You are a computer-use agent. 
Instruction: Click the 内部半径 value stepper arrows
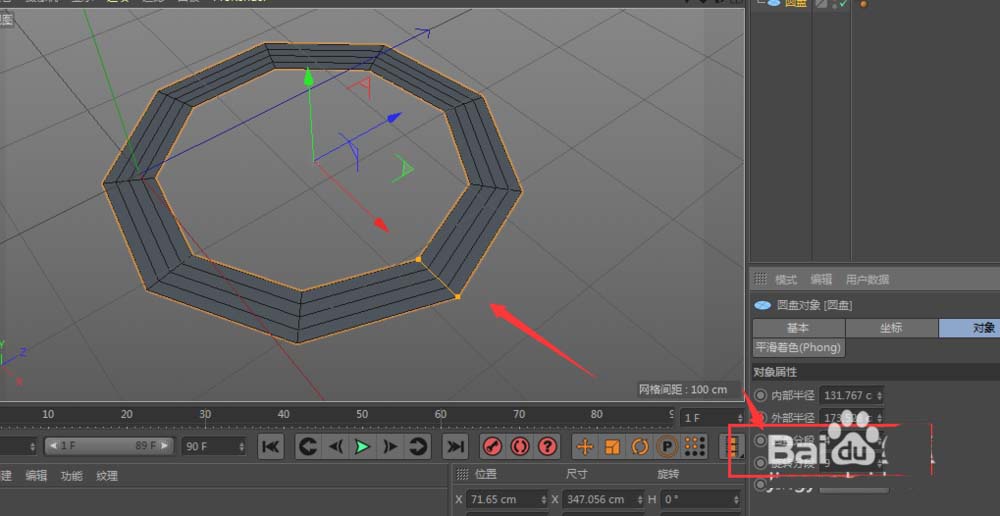pyautogui.click(x=879, y=395)
